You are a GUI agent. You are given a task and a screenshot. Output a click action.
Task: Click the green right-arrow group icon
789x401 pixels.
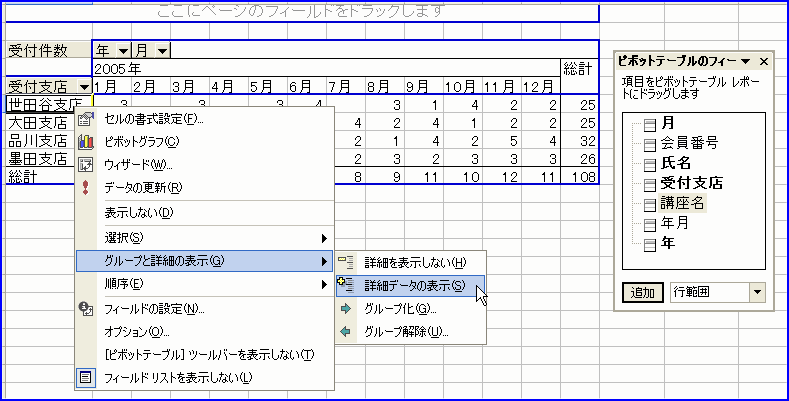pos(346,309)
